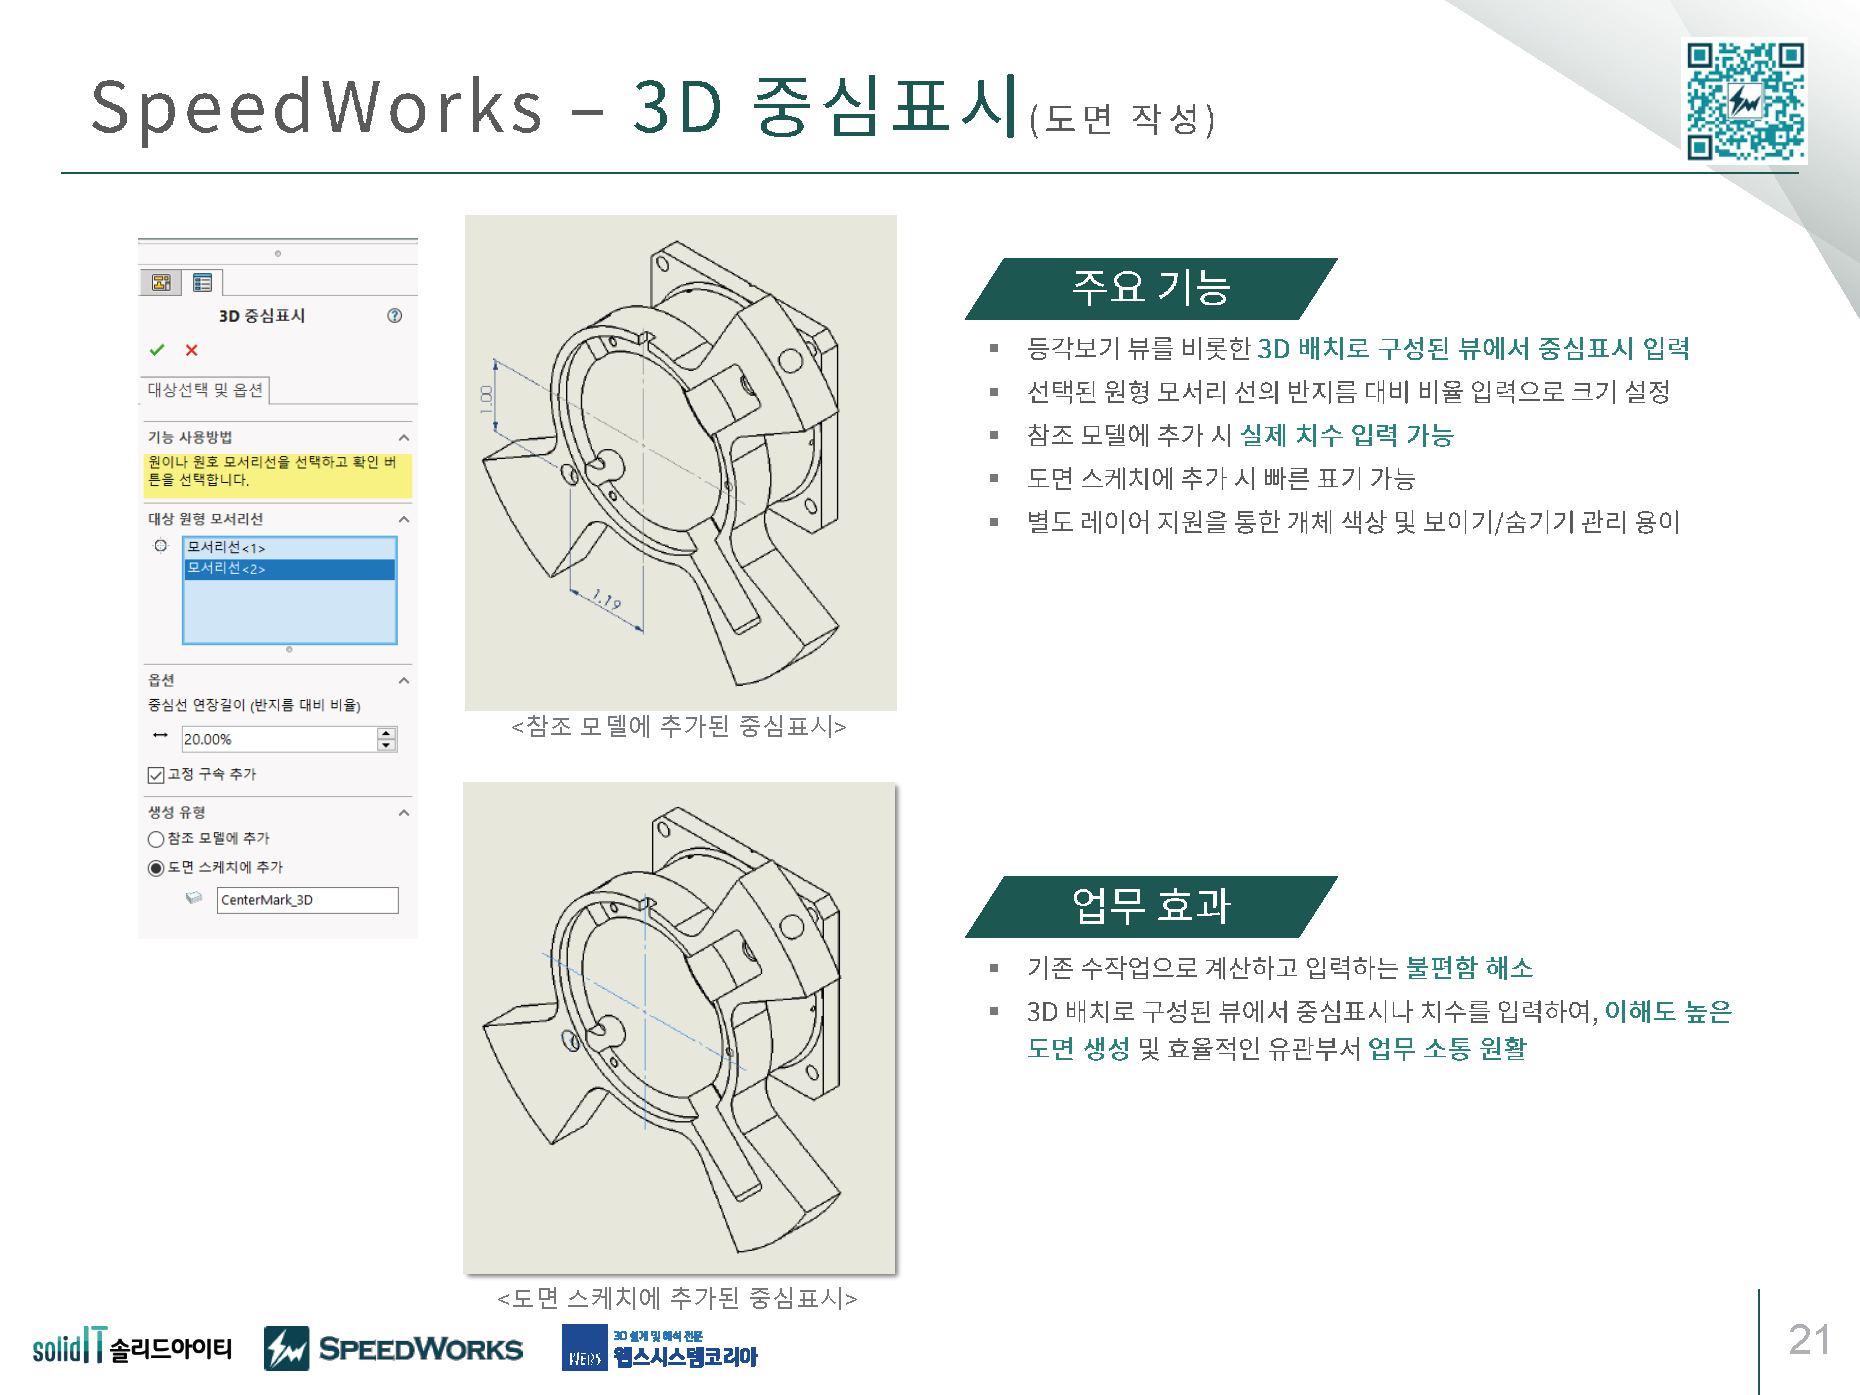Click the bullet '도면 스케치에 추가 시 빠른 표기 가능'
Viewport: 1860px width, 1395px height.
(1221, 478)
